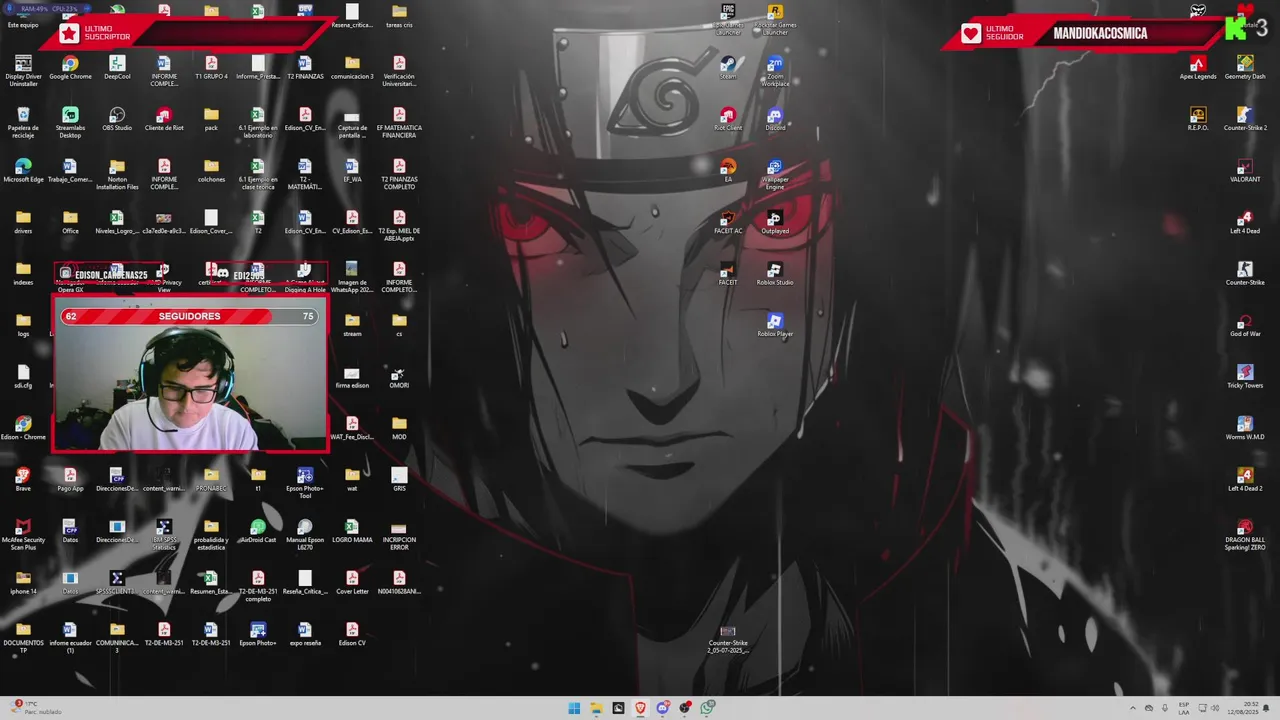1280x720 pixels.
Task: Open Counter-Strike 2 shortcut
Action: click(1245, 119)
